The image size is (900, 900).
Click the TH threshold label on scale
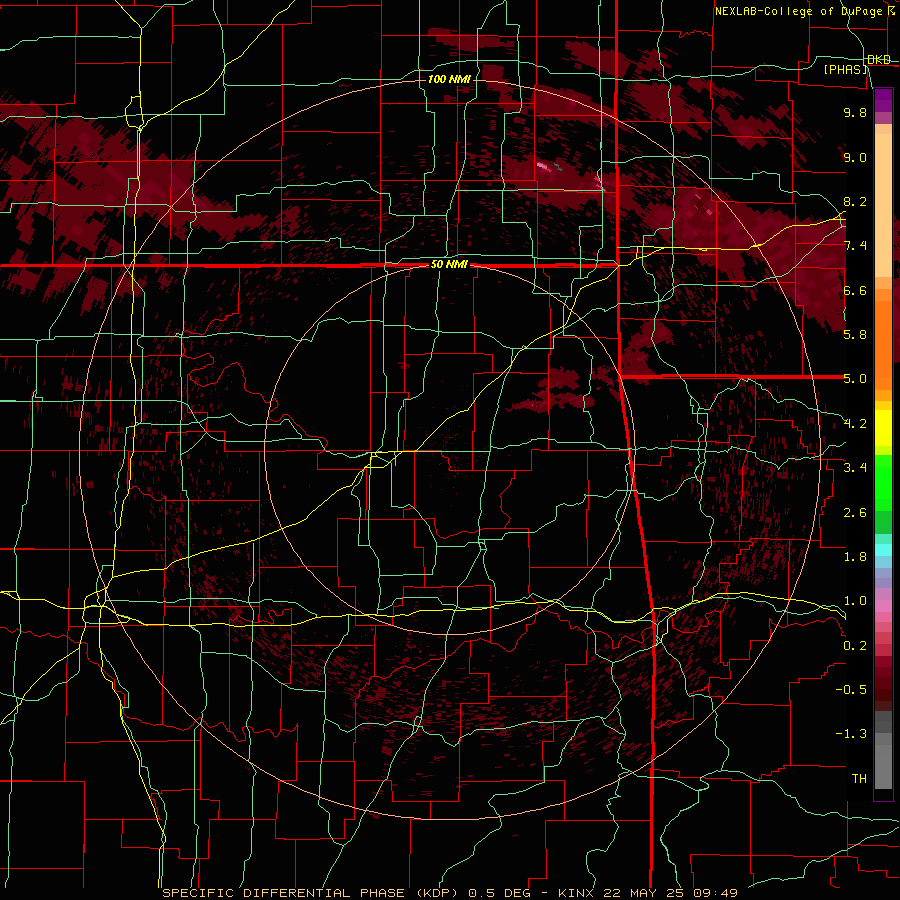(x=859, y=778)
